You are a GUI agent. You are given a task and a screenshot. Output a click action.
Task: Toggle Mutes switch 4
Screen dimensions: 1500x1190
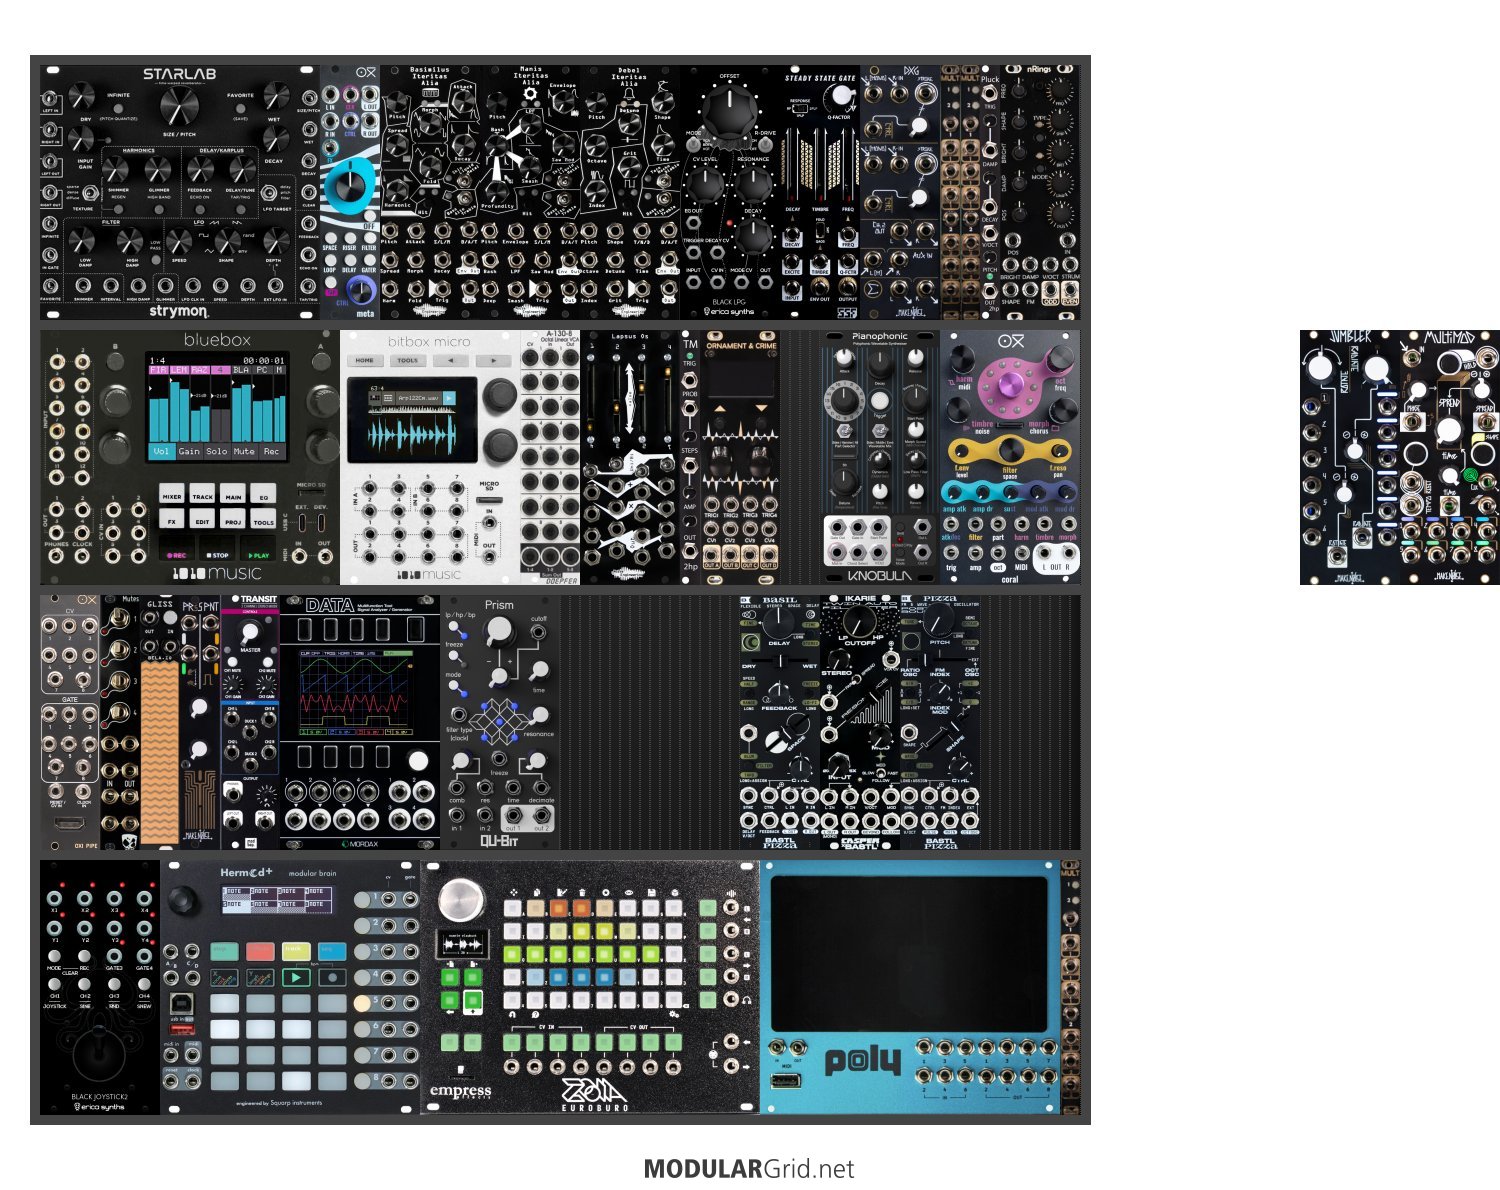(118, 711)
